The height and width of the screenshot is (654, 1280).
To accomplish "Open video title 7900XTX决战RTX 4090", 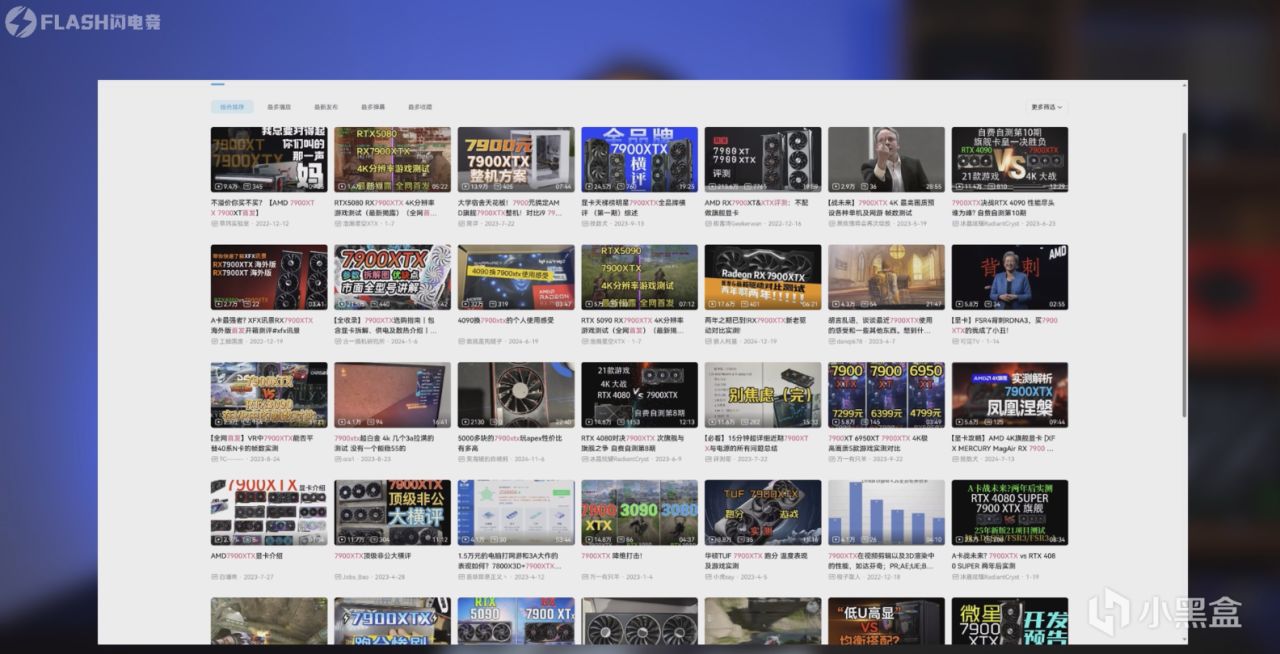I will [x=1004, y=206].
